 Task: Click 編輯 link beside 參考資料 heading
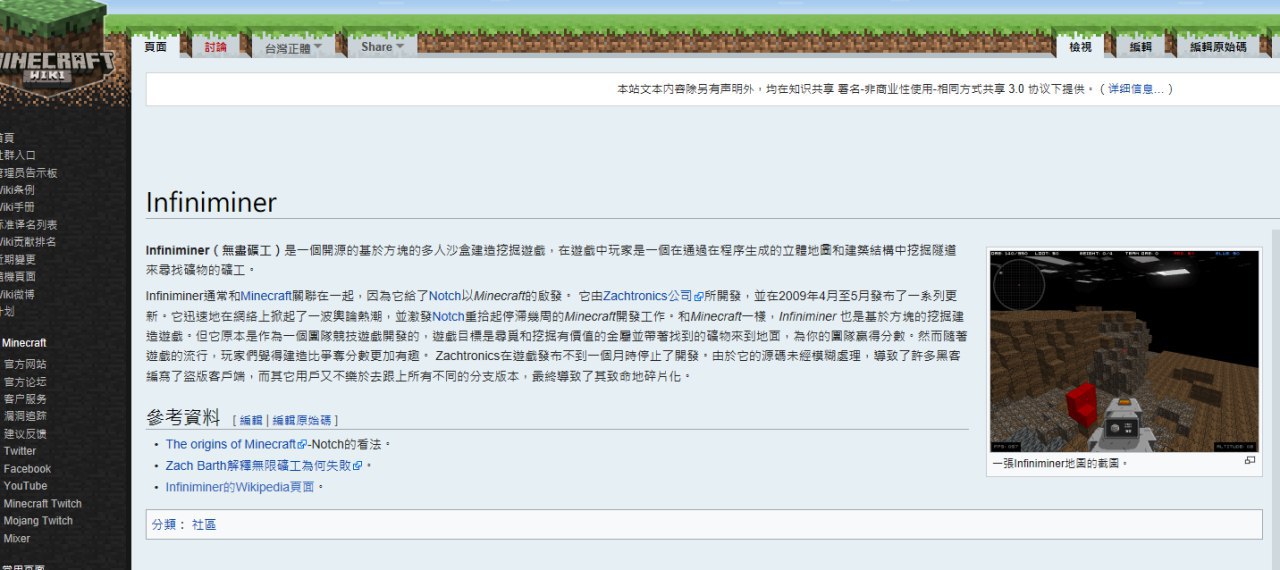[250, 421]
